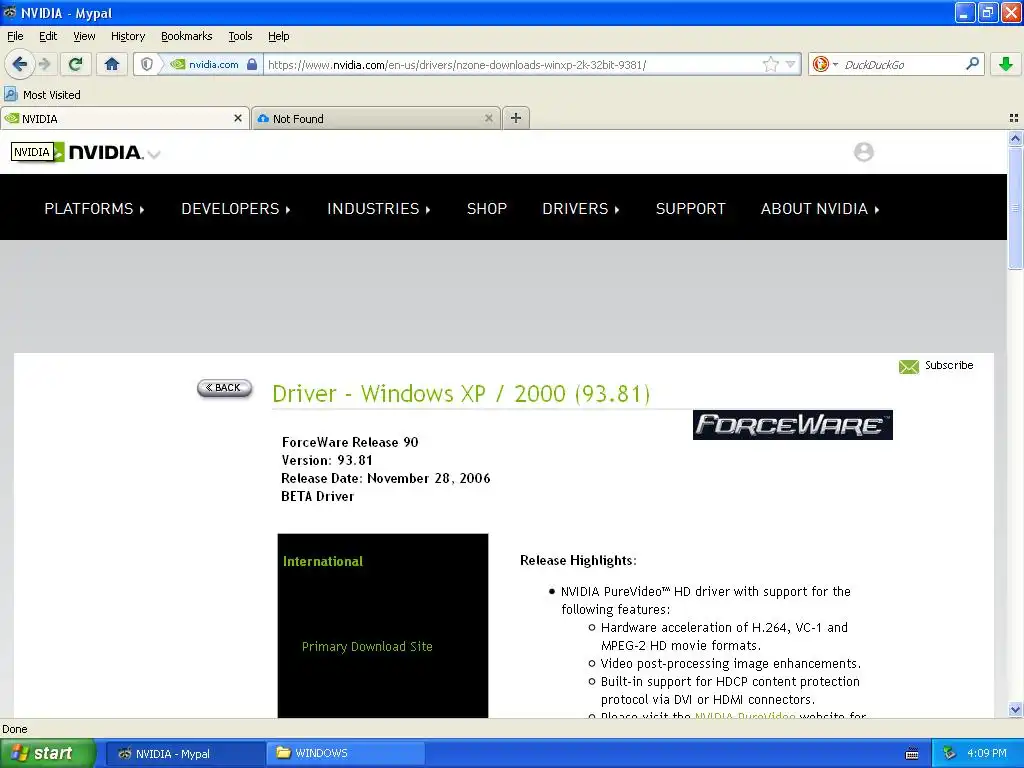This screenshot has height=768, width=1024.
Task: Open a new tab with plus button
Action: click(x=516, y=118)
